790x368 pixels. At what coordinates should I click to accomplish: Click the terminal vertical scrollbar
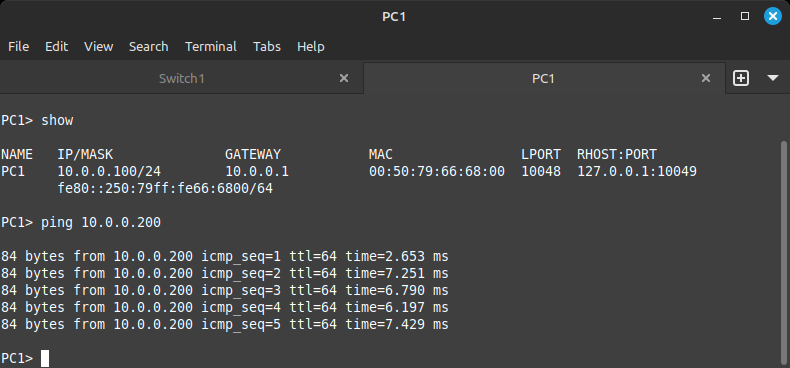point(785,252)
